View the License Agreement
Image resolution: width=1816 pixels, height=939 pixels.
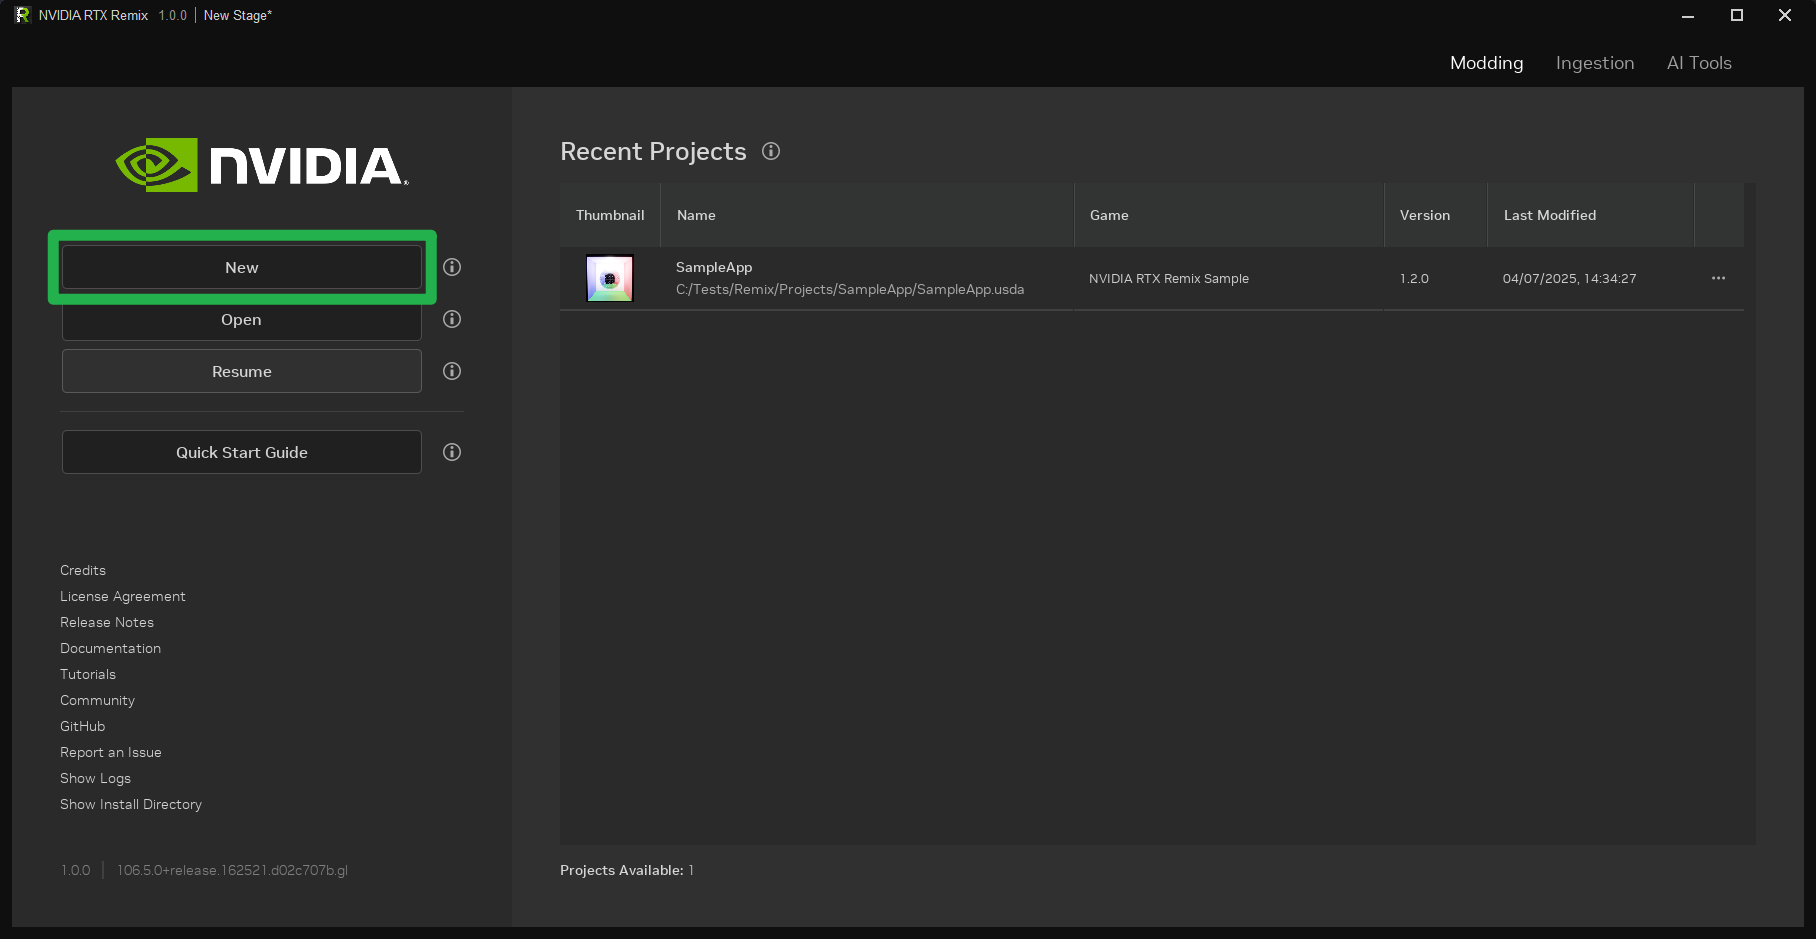pyautogui.click(x=123, y=596)
